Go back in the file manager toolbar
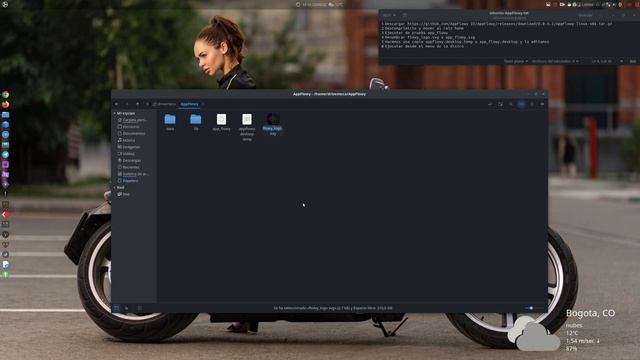Image resolution: width=640 pixels, height=360 pixels. click(117, 104)
